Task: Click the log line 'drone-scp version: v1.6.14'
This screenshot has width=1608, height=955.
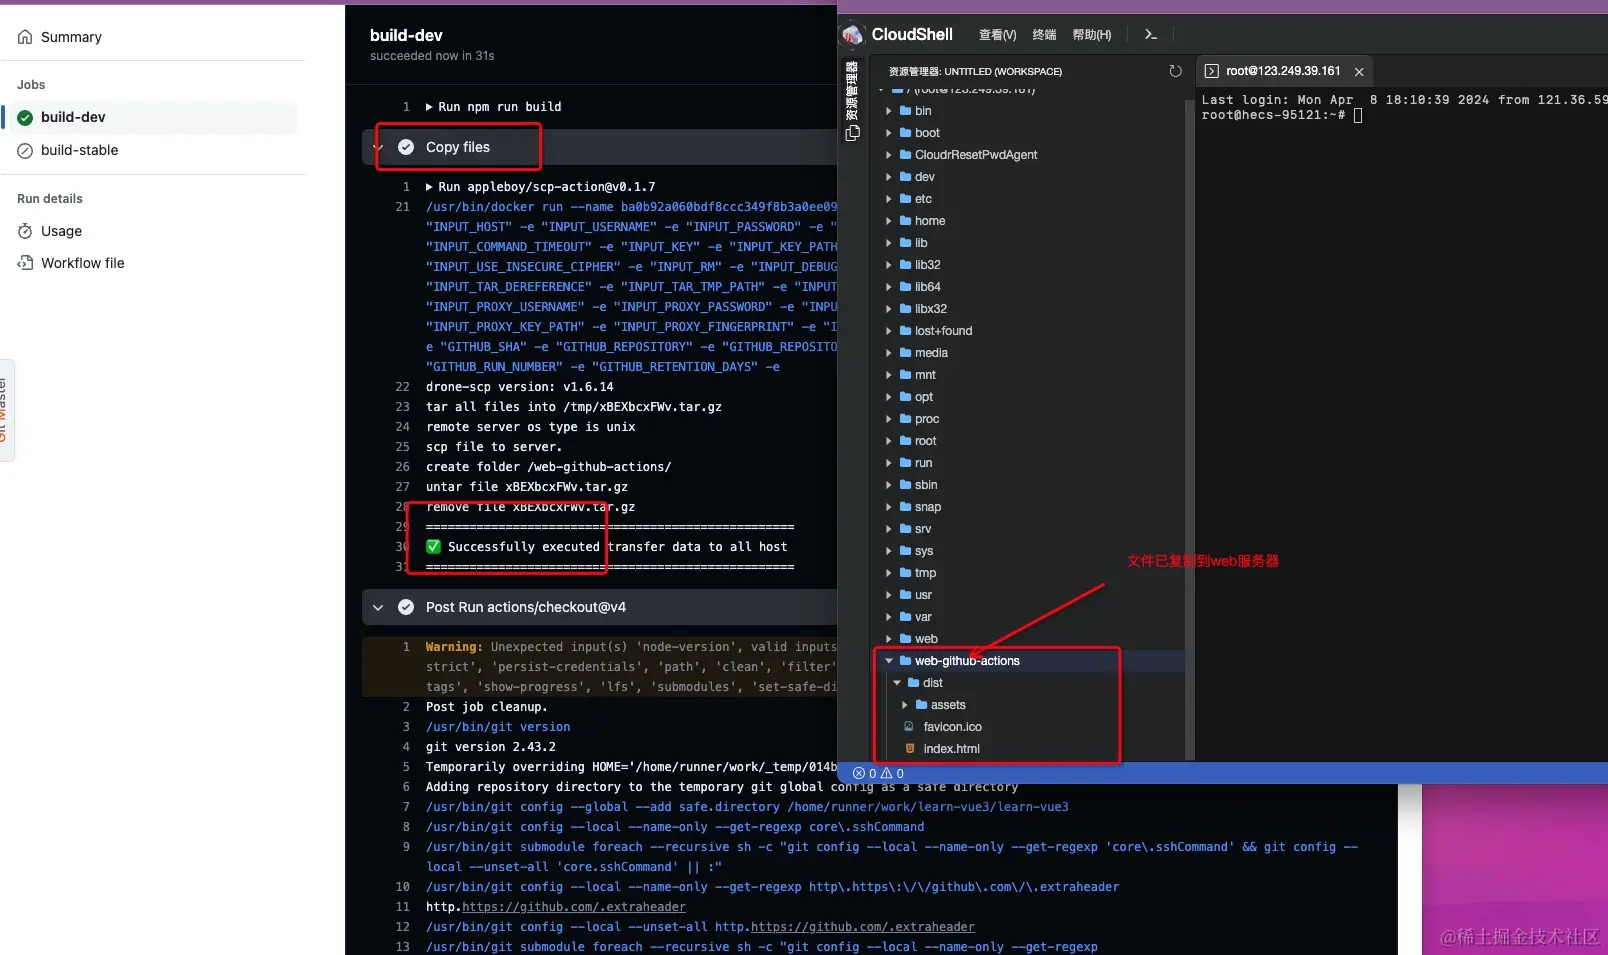Action: coord(520,387)
